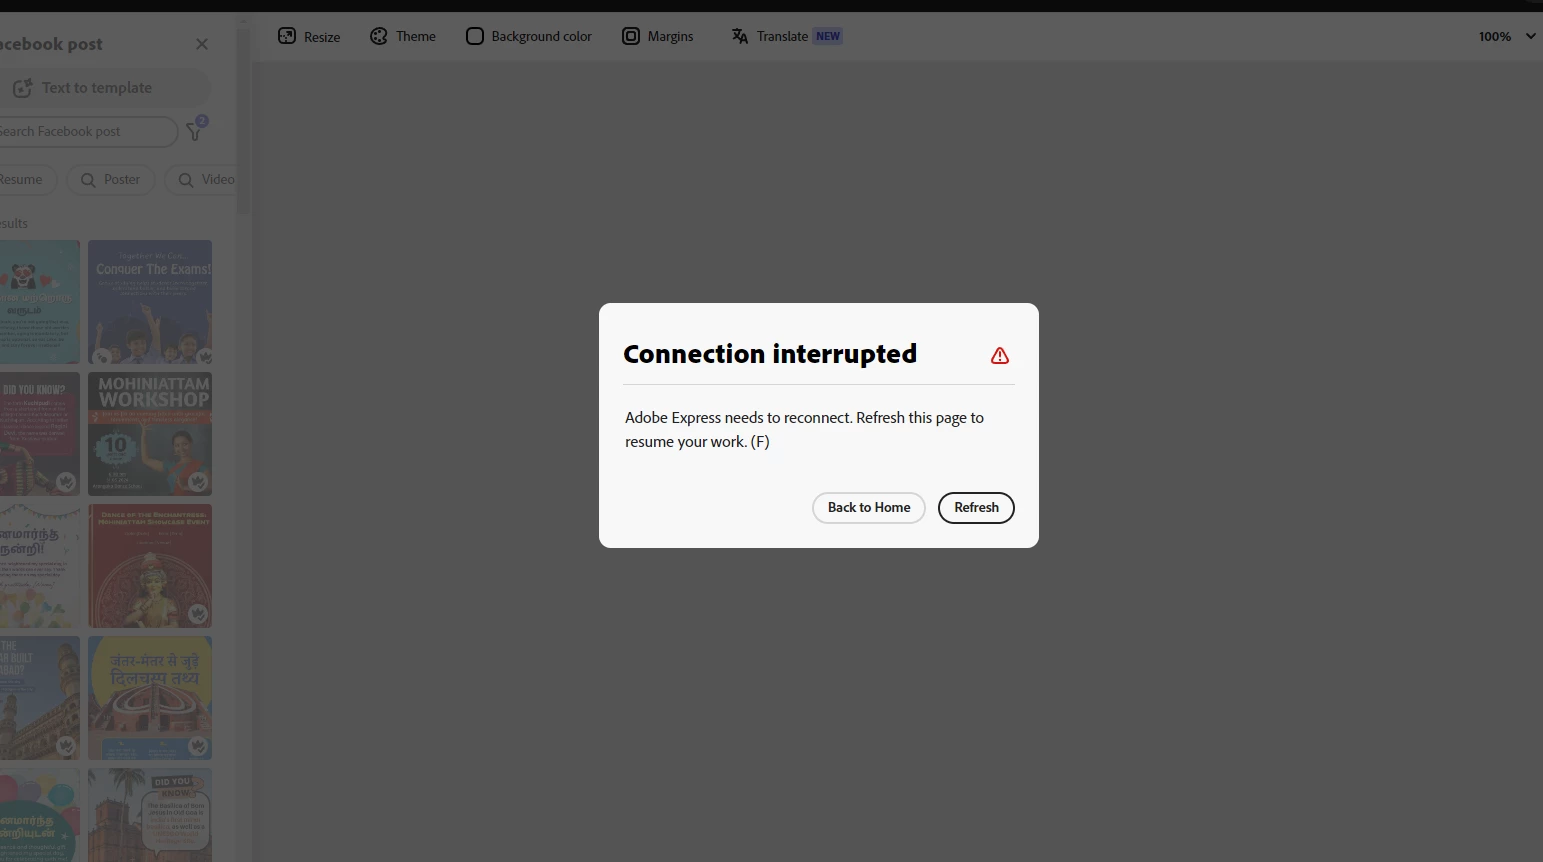Focus the Search Facebook post field

[87, 132]
